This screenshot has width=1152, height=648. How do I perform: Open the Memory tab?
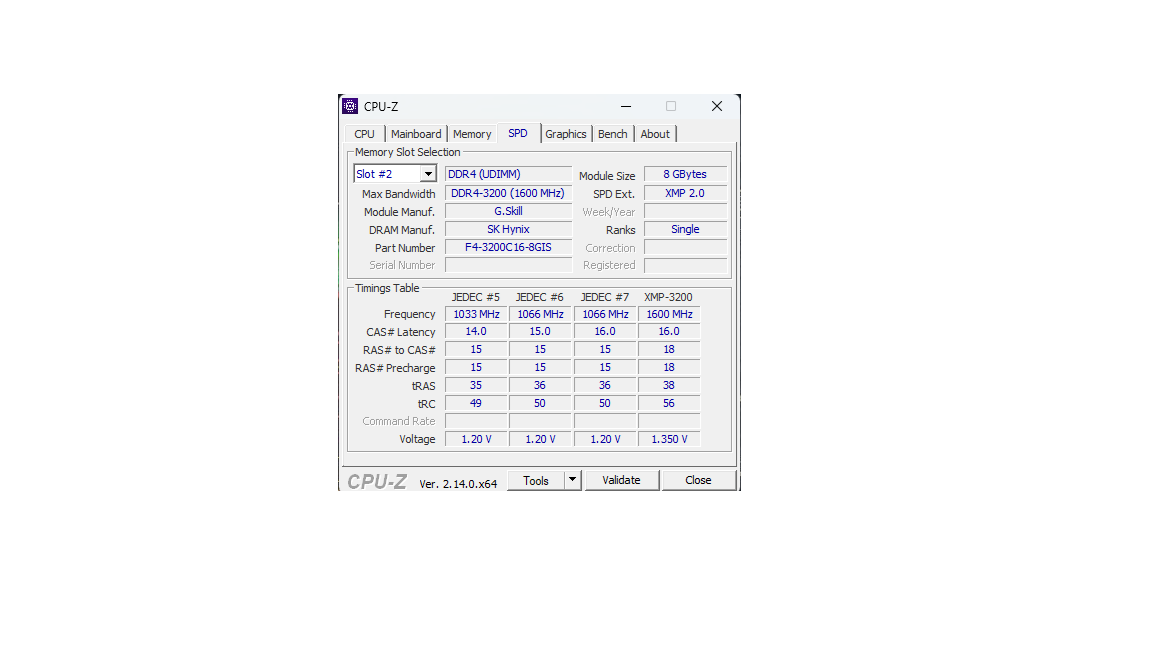coord(472,134)
